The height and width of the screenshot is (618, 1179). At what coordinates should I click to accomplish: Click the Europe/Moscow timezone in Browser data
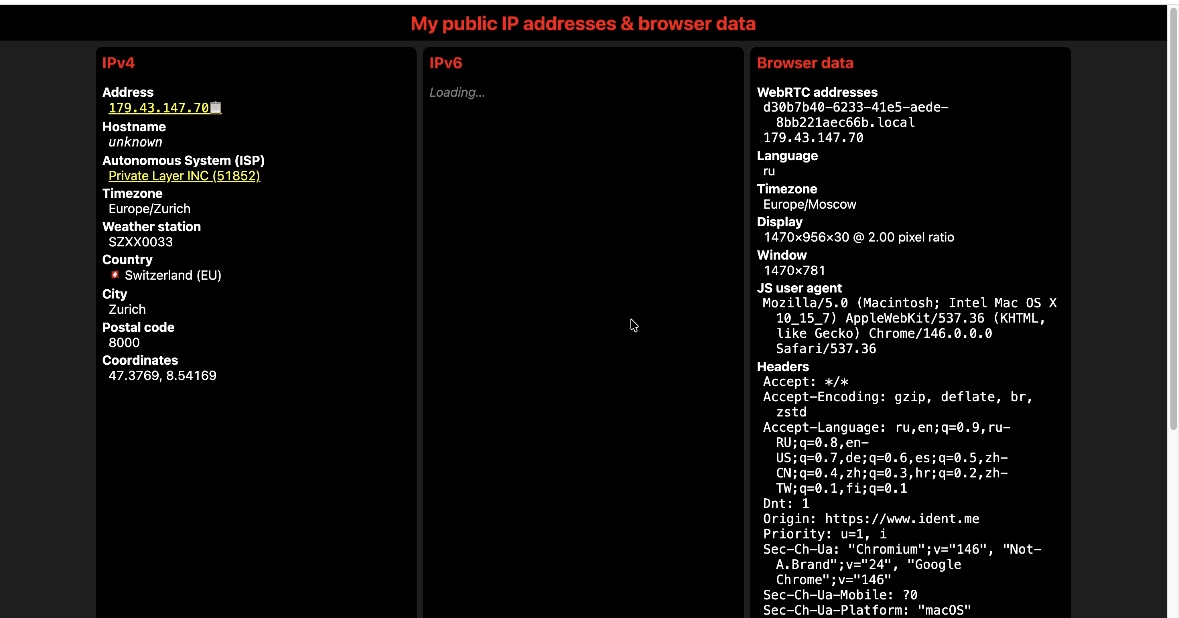tap(809, 204)
